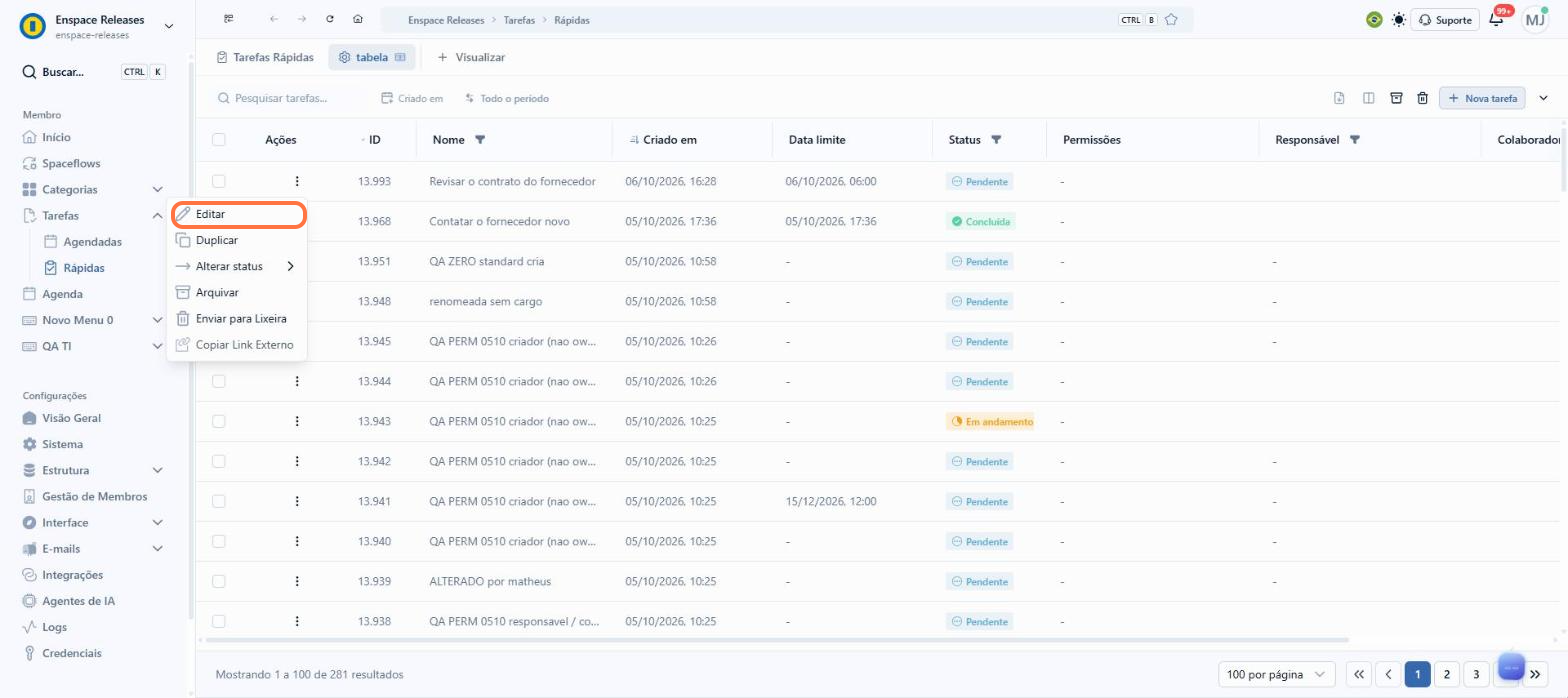The height and width of the screenshot is (698, 1568).
Task: Go back using the left arrow icon
Action: tap(274, 19)
